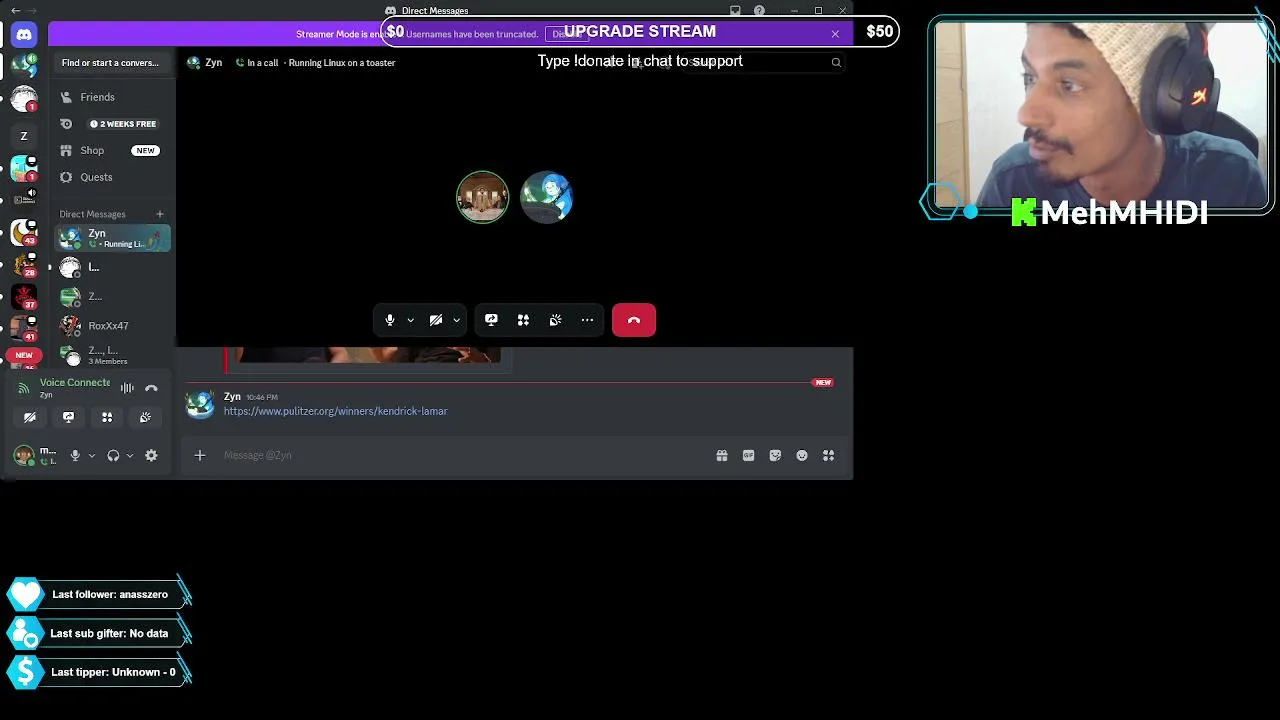Open the soundboard from call controls
Image resolution: width=1280 pixels, height=720 pixels.
[x=555, y=320]
